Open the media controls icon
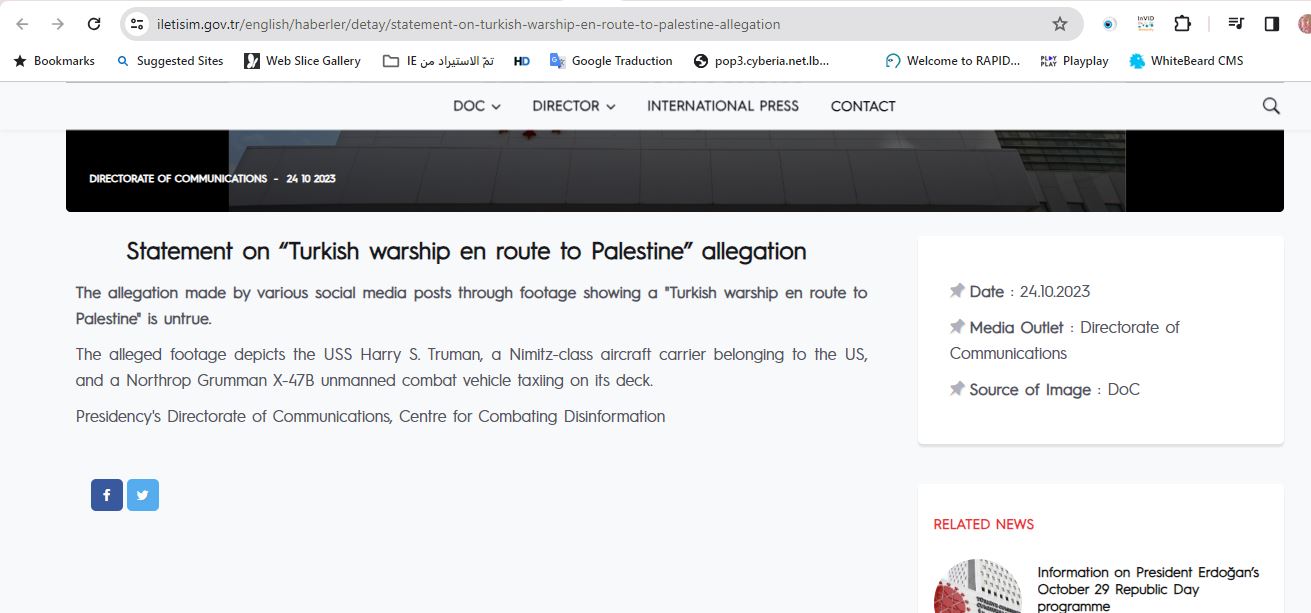The image size is (1311, 613). pyautogui.click(x=1236, y=24)
